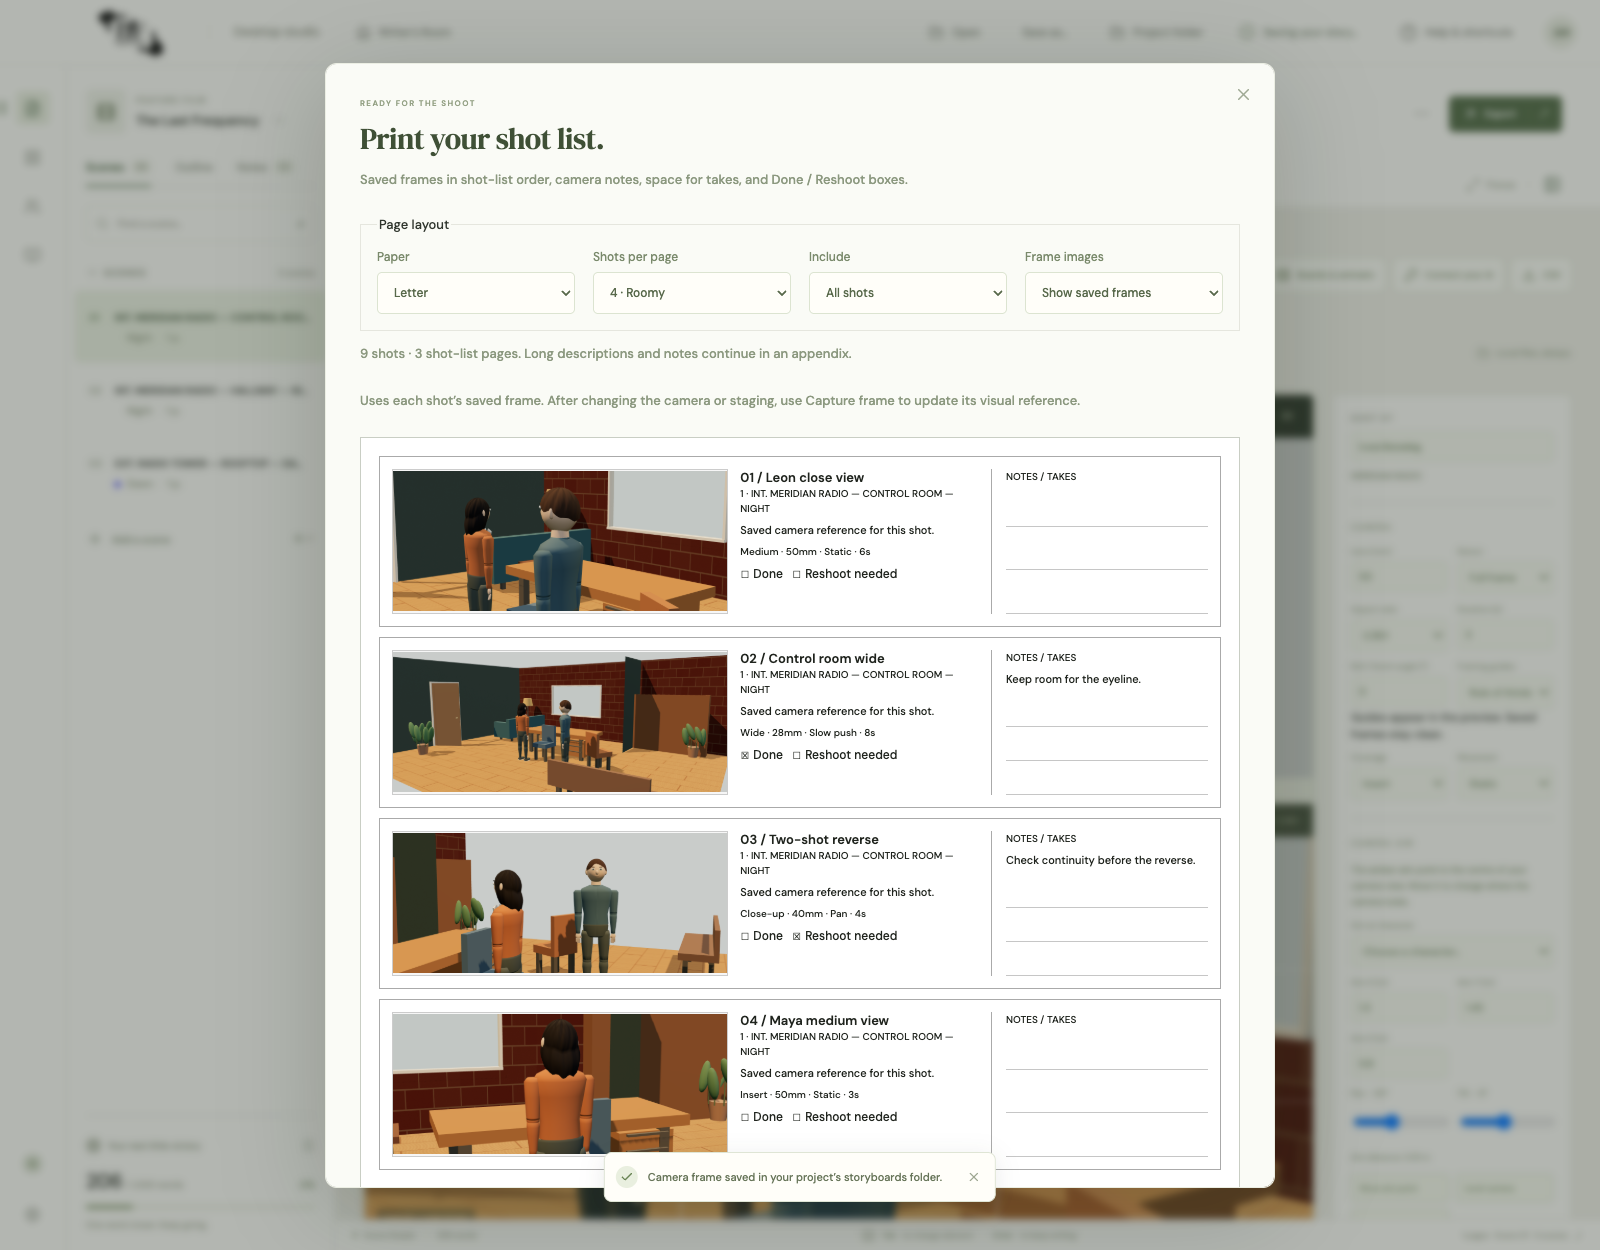Open the Include shots dropdown
Viewport: 1600px width, 1250px height.
click(x=908, y=293)
